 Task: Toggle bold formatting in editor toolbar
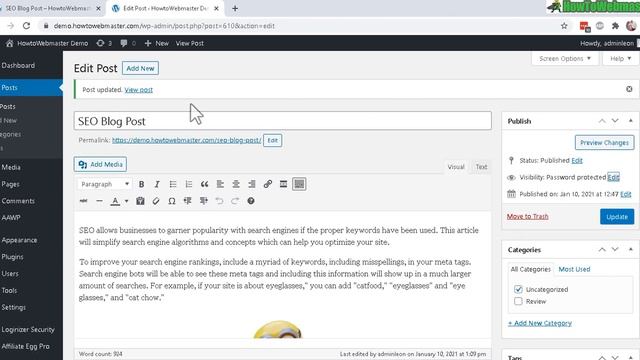[x=141, y=184]
